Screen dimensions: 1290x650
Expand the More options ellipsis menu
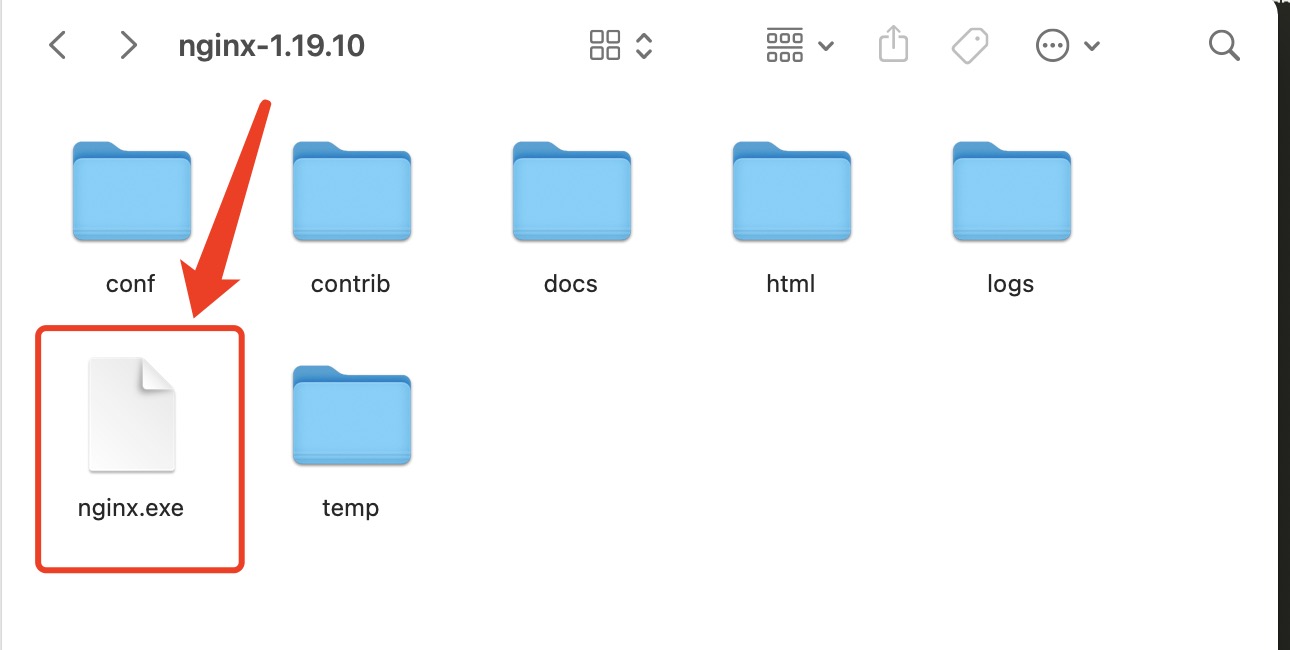click(x=1053, y=45)
